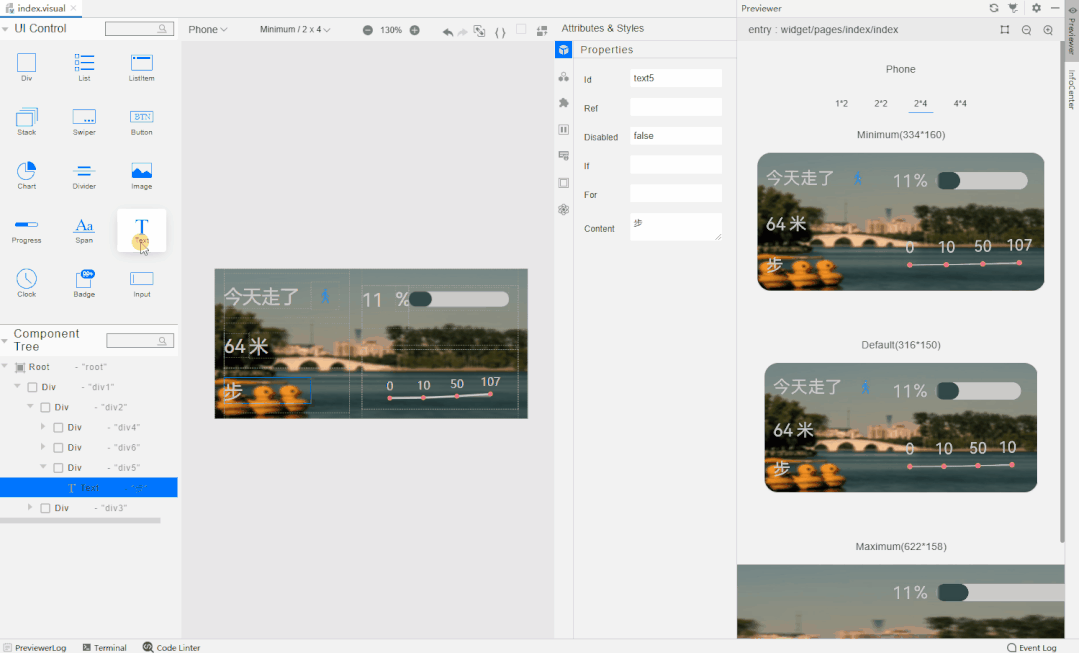Screen dimensions: 1079x653
Task: Click the UI Control search box
Action: tap(139, 29)
